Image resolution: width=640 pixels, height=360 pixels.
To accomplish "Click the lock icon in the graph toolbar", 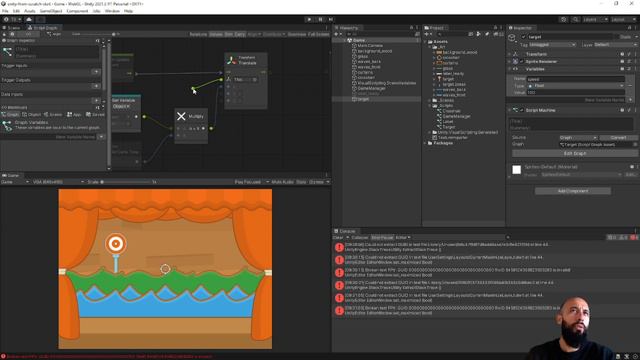I will coord(4,34).
